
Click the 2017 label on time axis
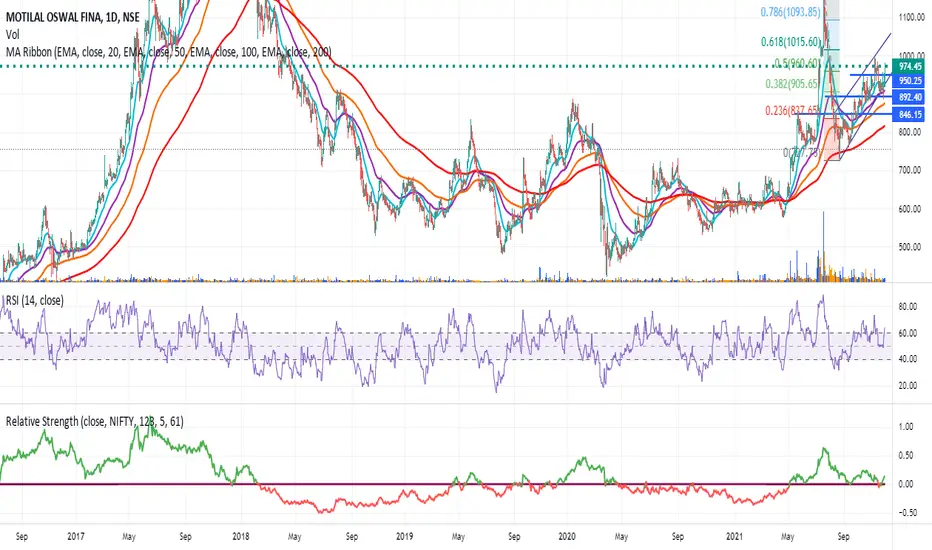(x=75, y=536)
